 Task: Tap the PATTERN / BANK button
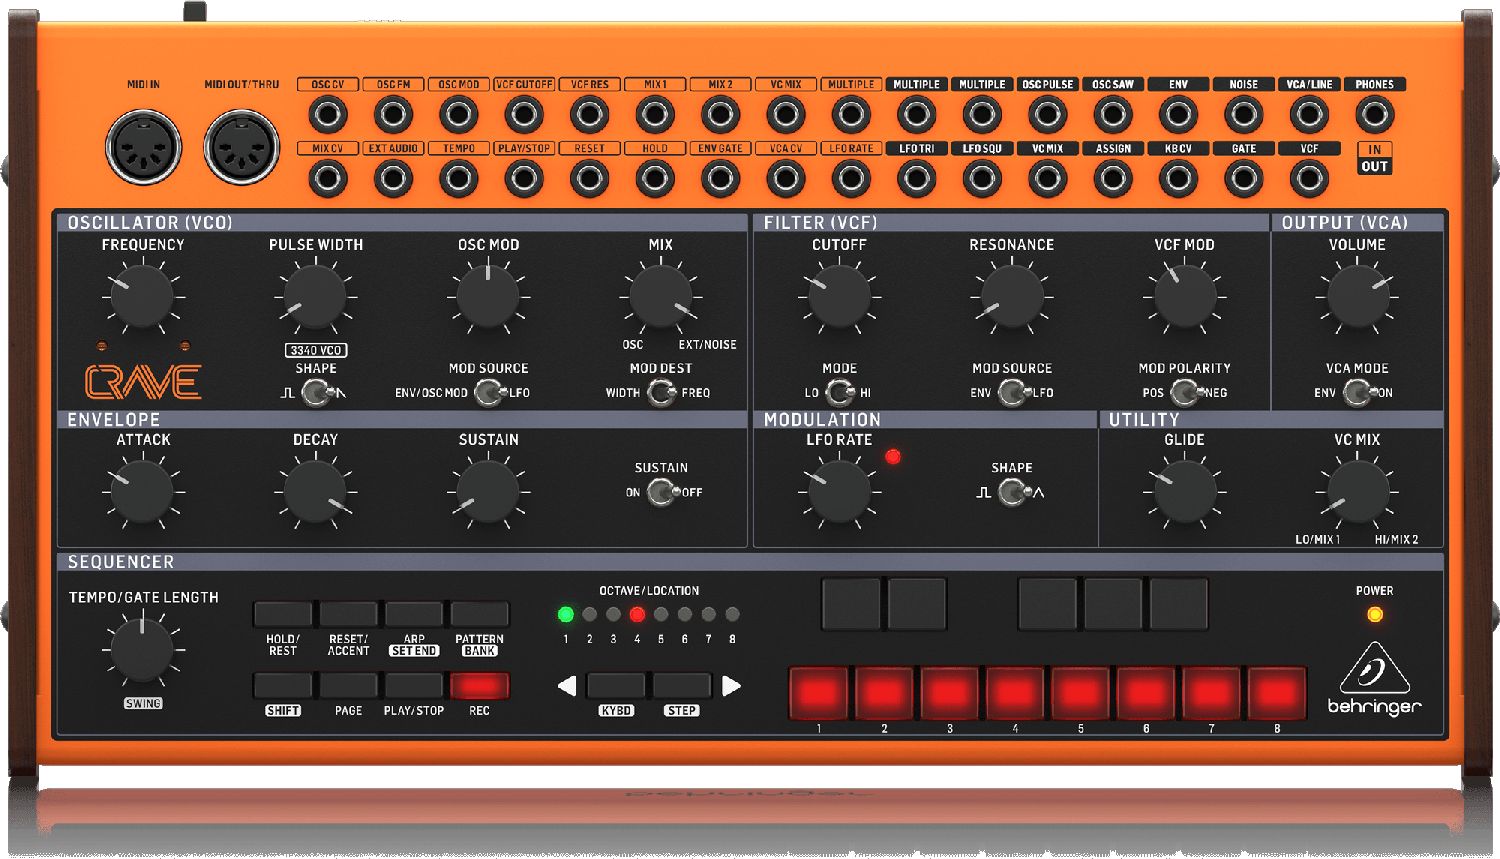tap(479, 614)
